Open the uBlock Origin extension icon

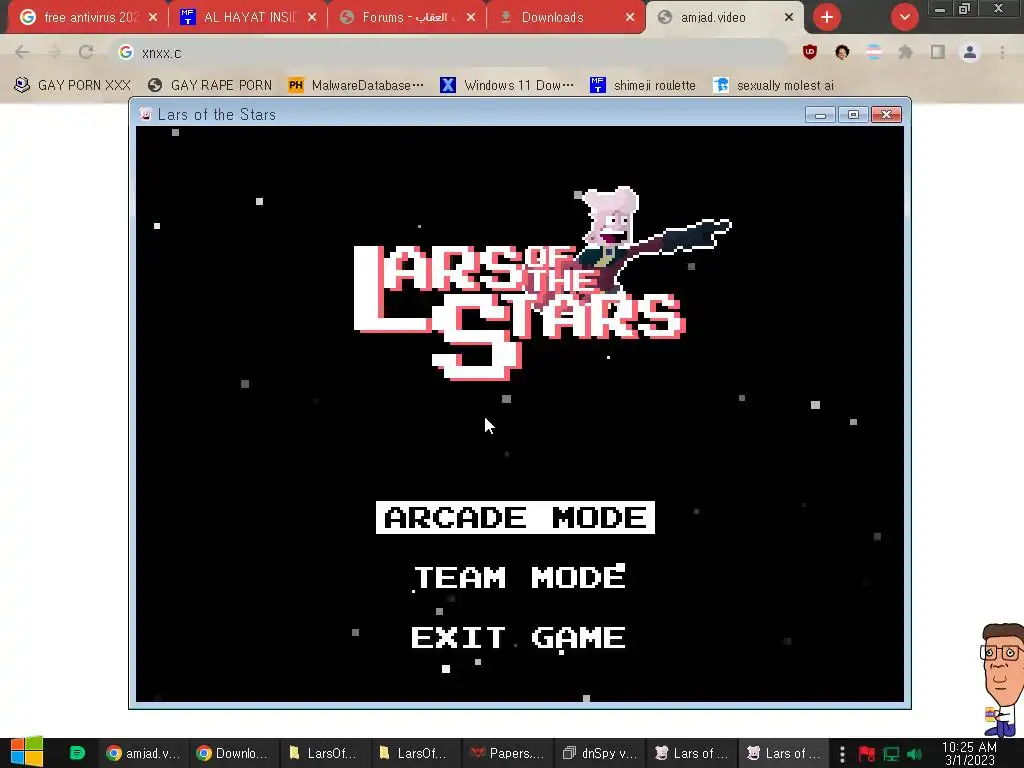(810, 52)
